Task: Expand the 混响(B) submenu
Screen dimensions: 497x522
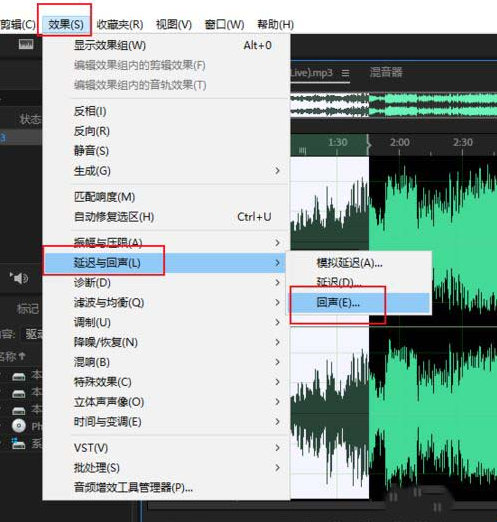Action: click(166, 362)
